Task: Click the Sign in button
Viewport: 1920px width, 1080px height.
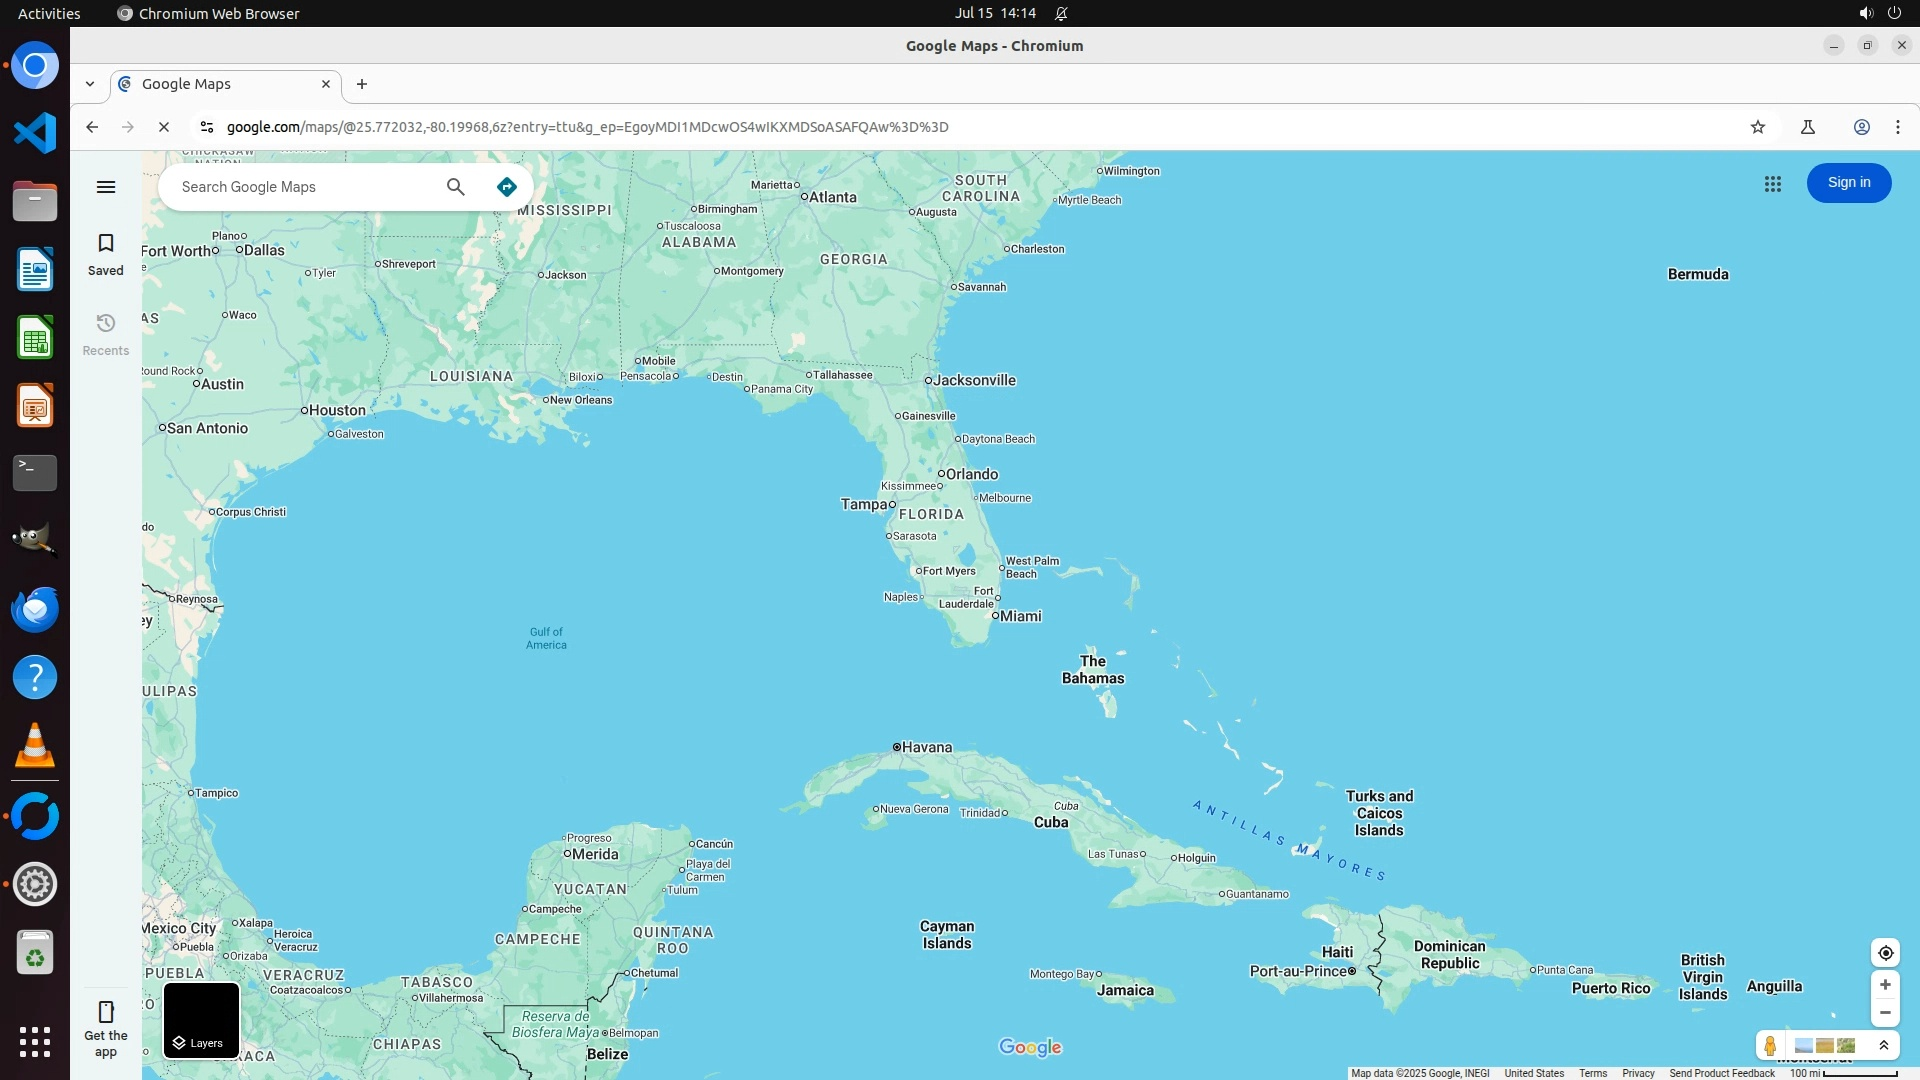Action: click(1848, 183)
